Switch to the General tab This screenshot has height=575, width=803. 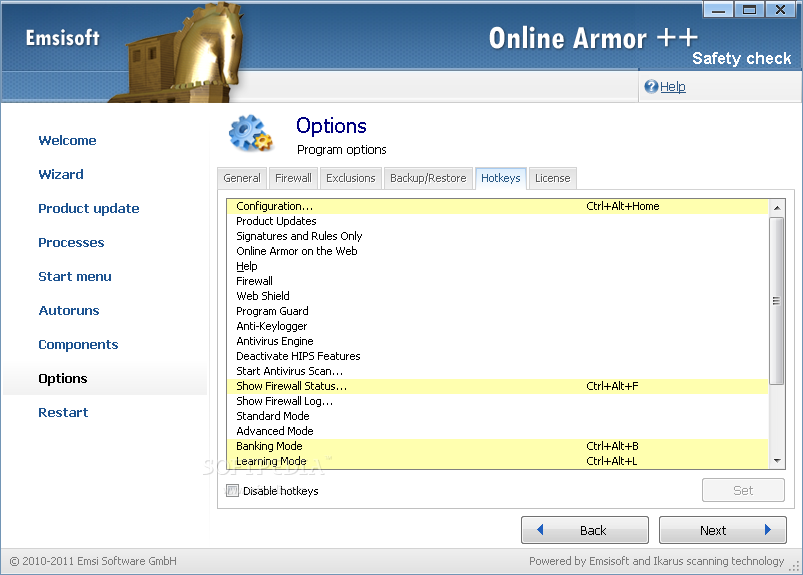(x=242, y=178)
